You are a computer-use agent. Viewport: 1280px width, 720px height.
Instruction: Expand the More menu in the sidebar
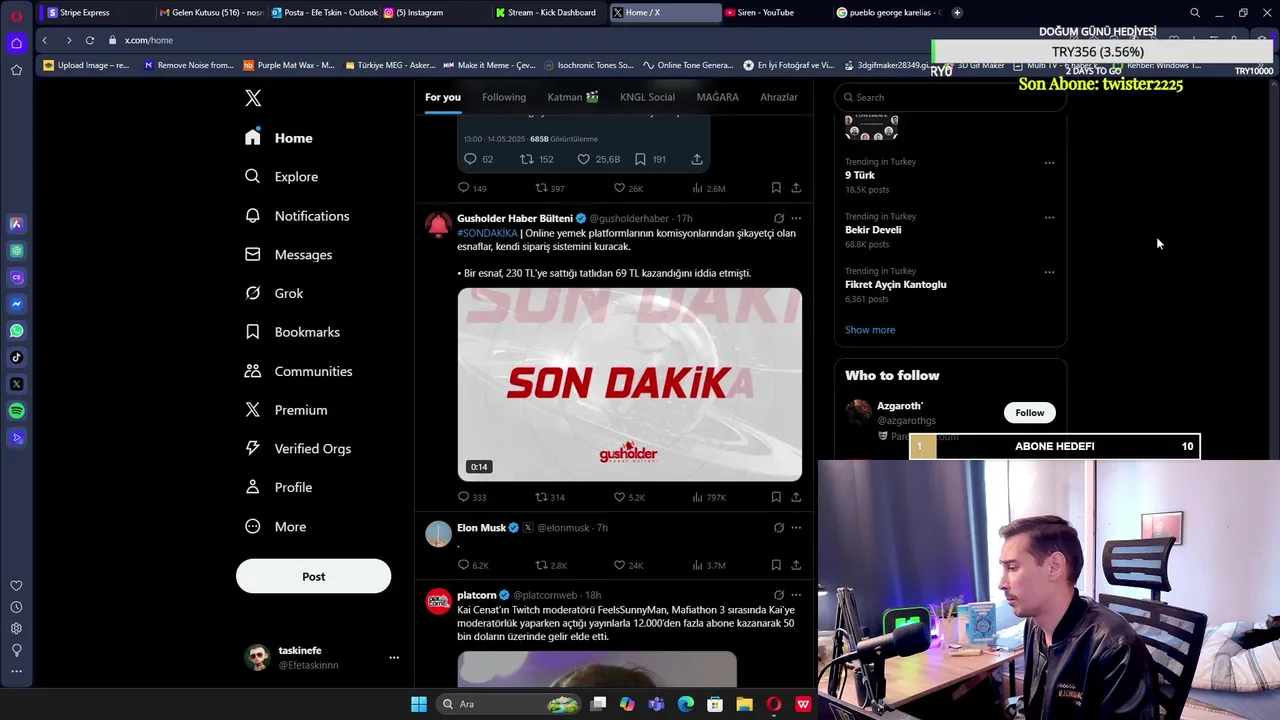click(276, 526)
